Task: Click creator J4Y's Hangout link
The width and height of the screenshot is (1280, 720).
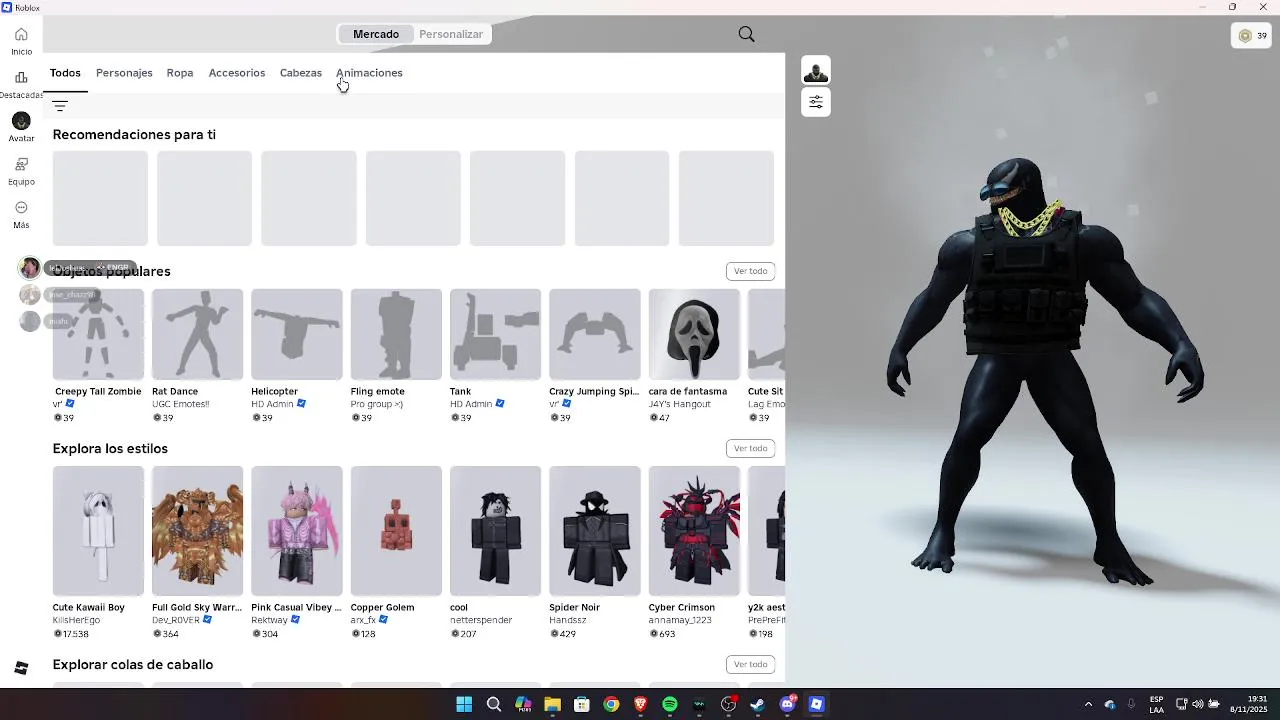Action: [680, 404]
